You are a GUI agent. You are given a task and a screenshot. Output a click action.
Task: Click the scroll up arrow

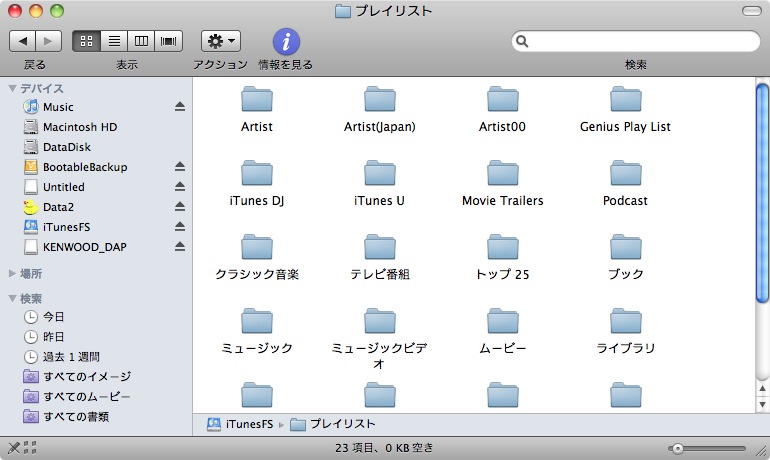[762, 389]
